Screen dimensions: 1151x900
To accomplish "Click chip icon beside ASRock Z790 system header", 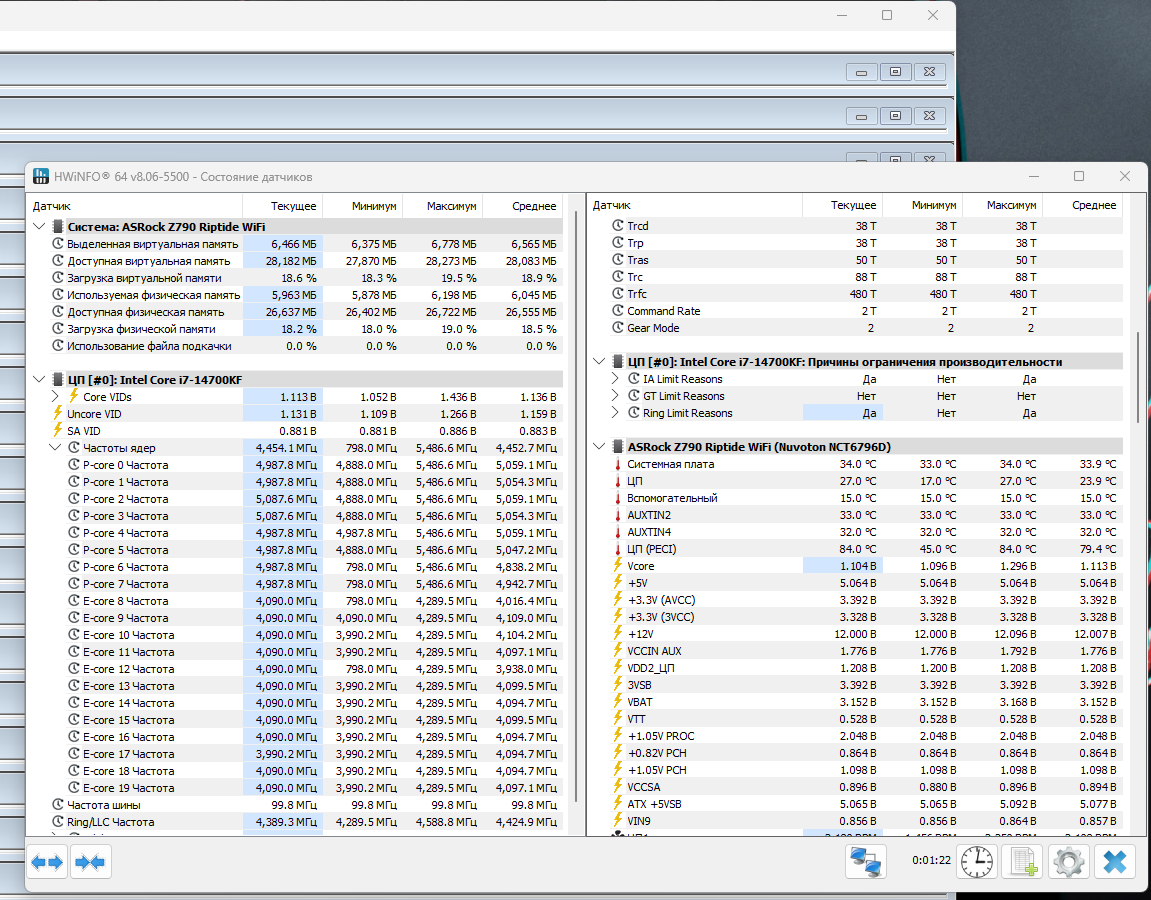I will pos(57,227).
